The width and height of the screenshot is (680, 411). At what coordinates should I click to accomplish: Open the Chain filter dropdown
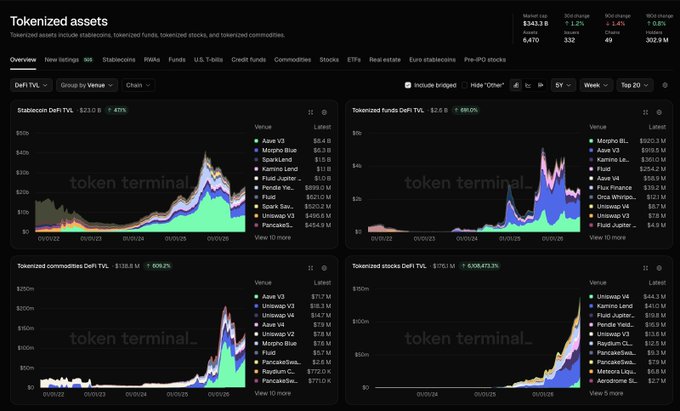pyautogui.click(x=138, y=85)
